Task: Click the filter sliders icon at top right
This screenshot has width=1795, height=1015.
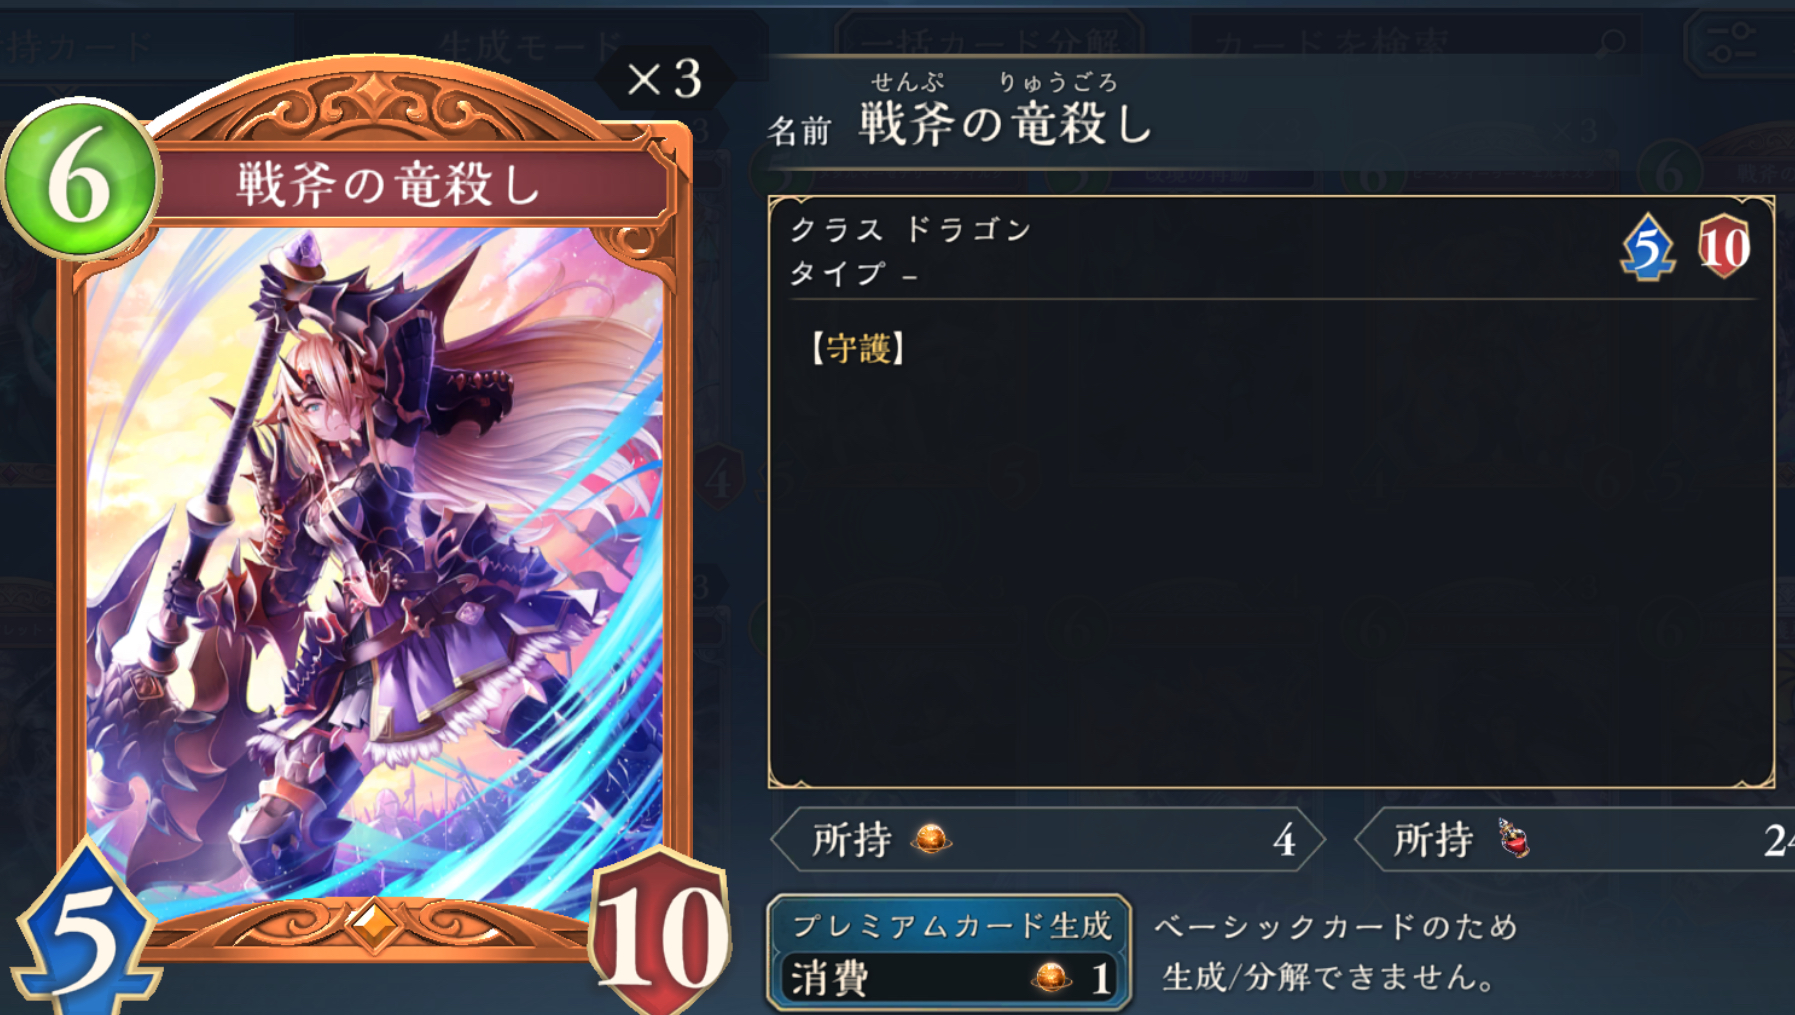Action: tap(1732, 43)
